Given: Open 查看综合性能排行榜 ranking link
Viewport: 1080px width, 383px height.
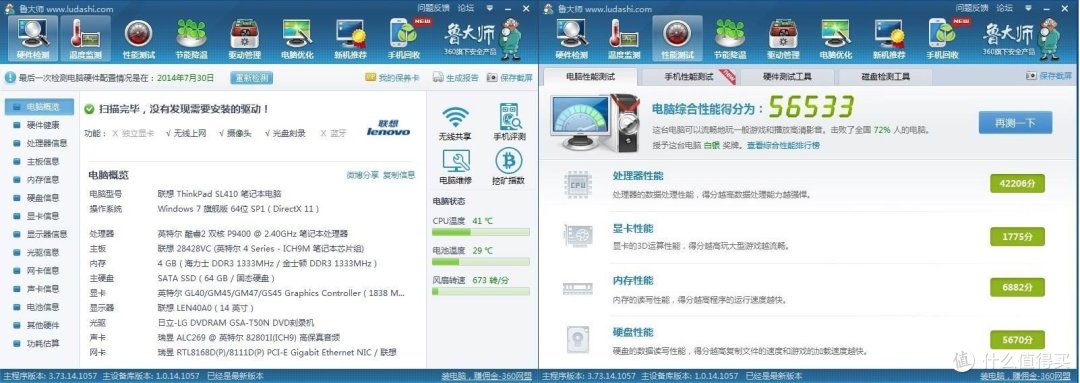Looking at the screenshot, I should pyautogui.click(x=783, y=145).
